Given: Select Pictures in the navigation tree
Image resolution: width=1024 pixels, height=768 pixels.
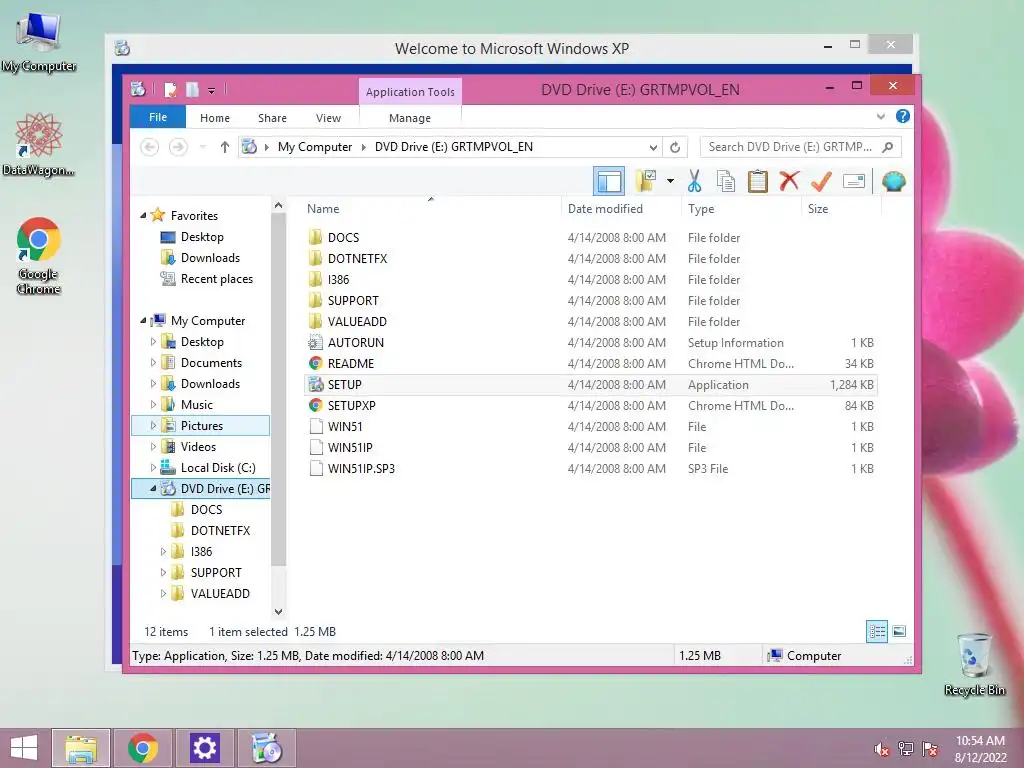Looking at the screenshot, I should point(200,426).
